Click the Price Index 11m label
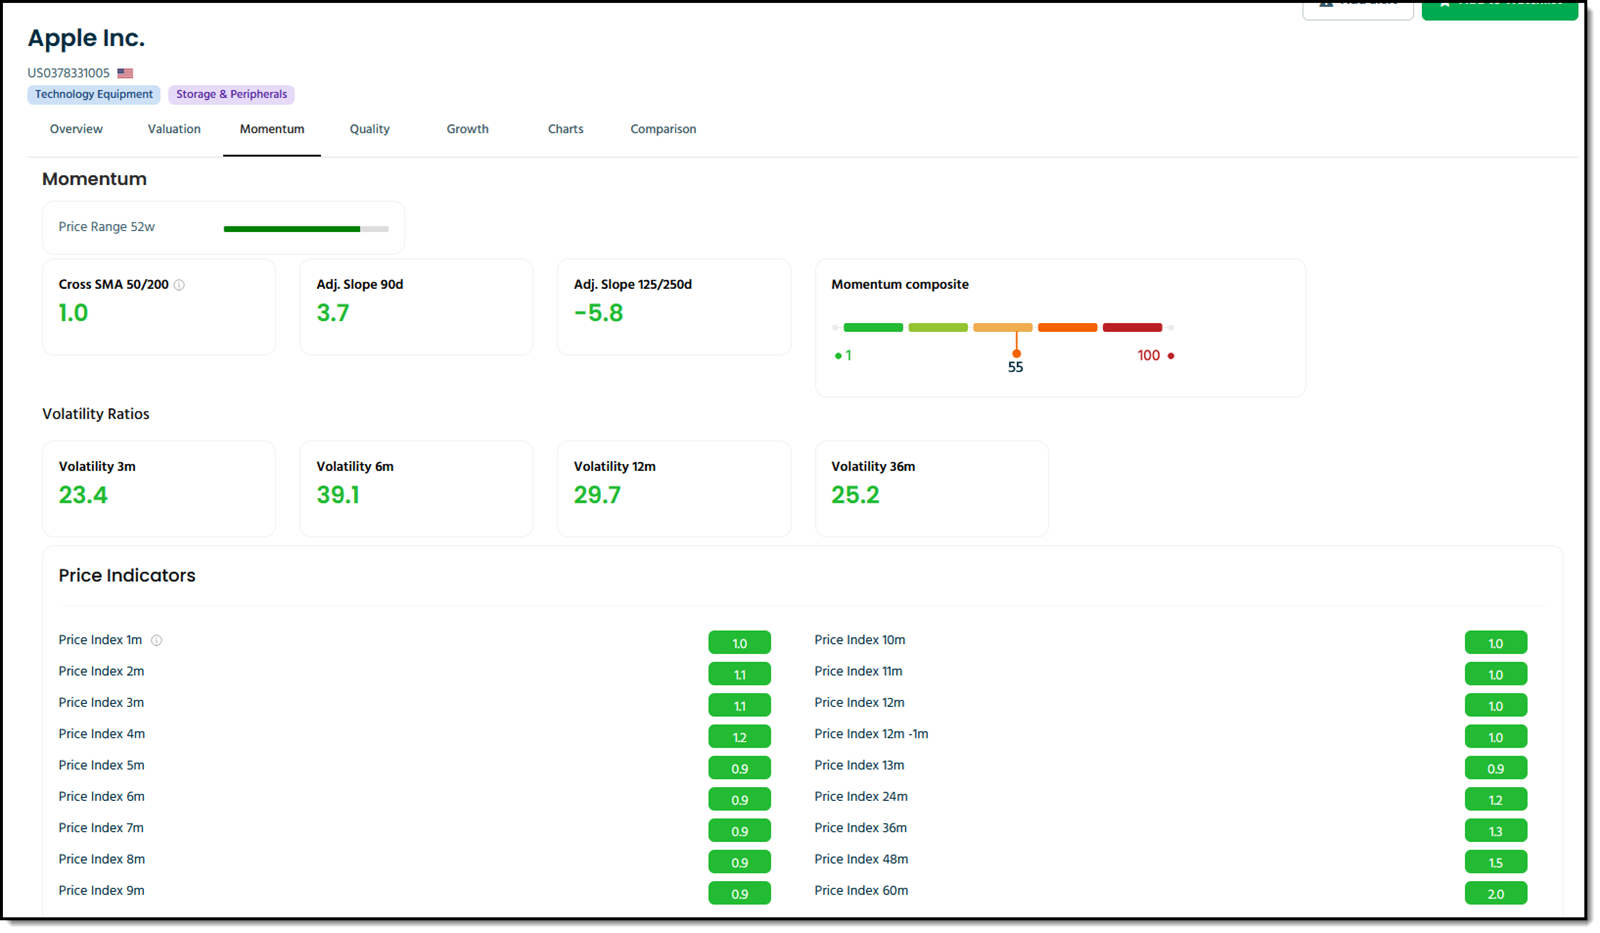 coord(858,672)
